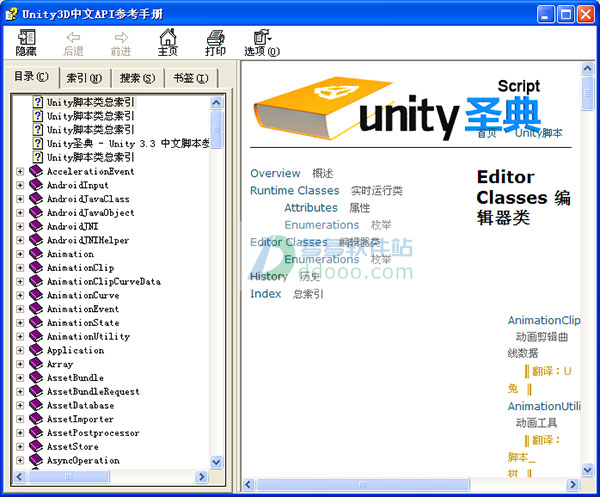
Task: Select the AssetStore tree entry text
Action: tap(73, 447)
